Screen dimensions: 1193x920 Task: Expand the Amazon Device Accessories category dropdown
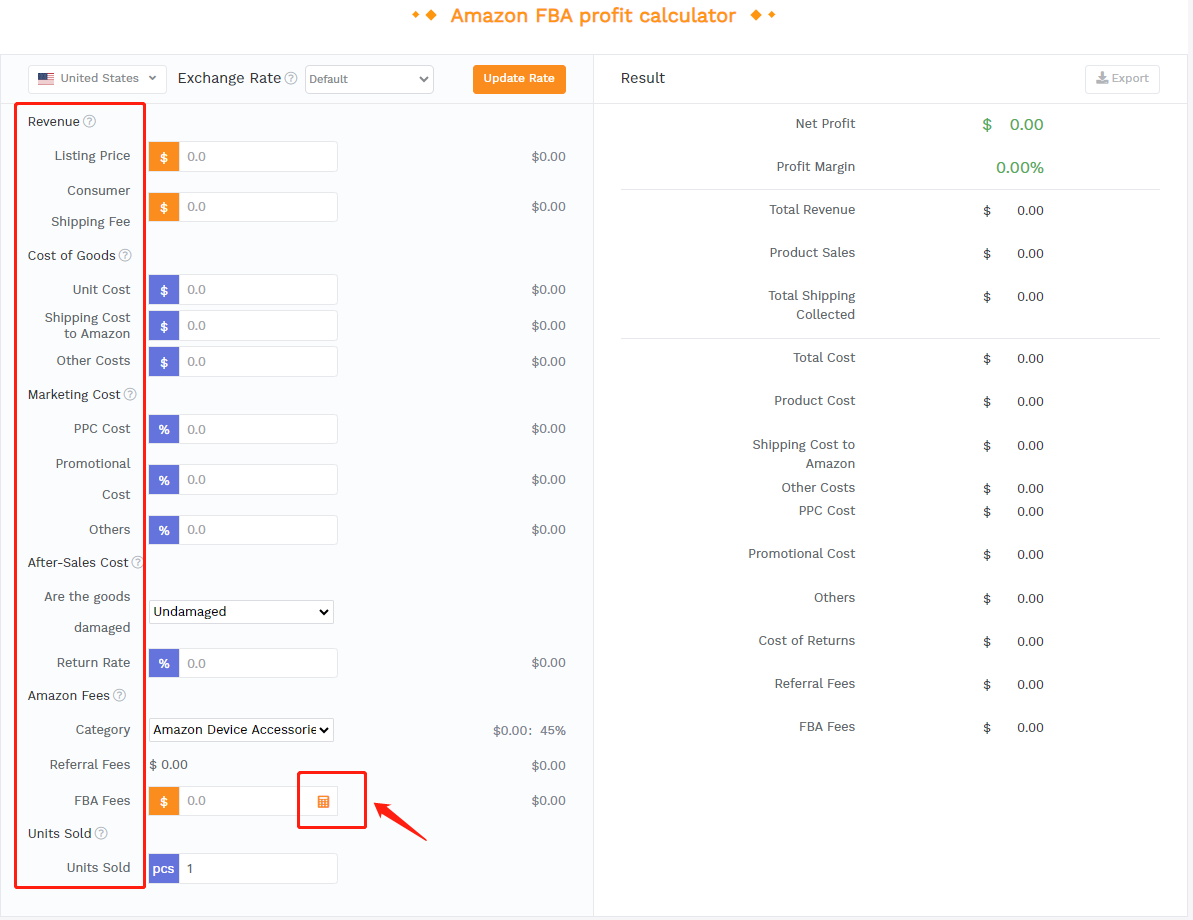(x=241, y=730)
